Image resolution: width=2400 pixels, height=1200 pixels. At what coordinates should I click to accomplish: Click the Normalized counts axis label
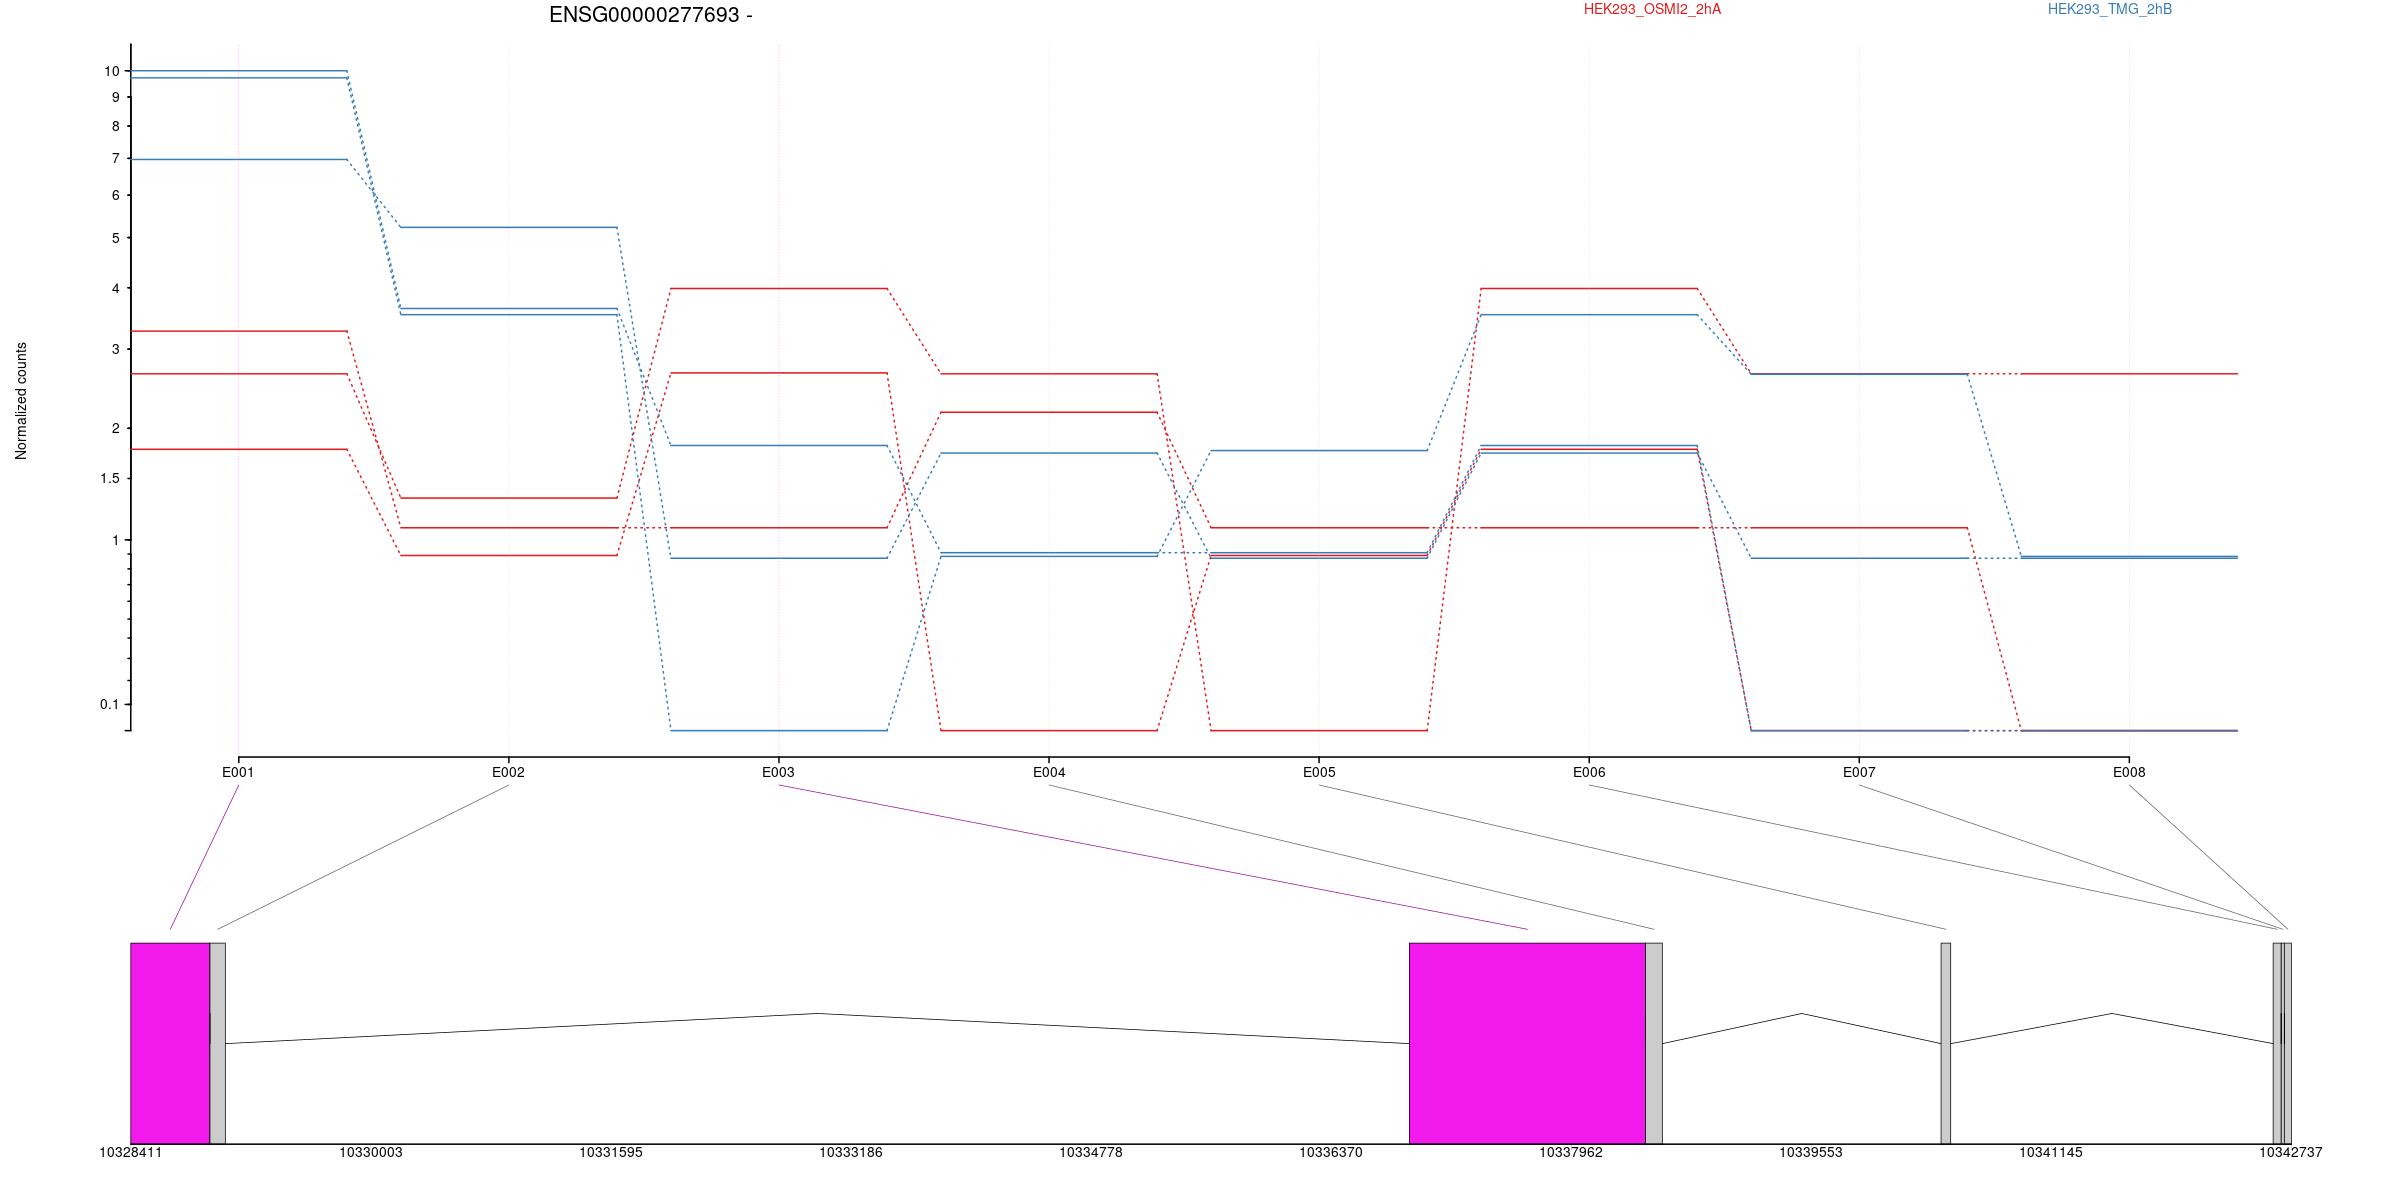21,401
